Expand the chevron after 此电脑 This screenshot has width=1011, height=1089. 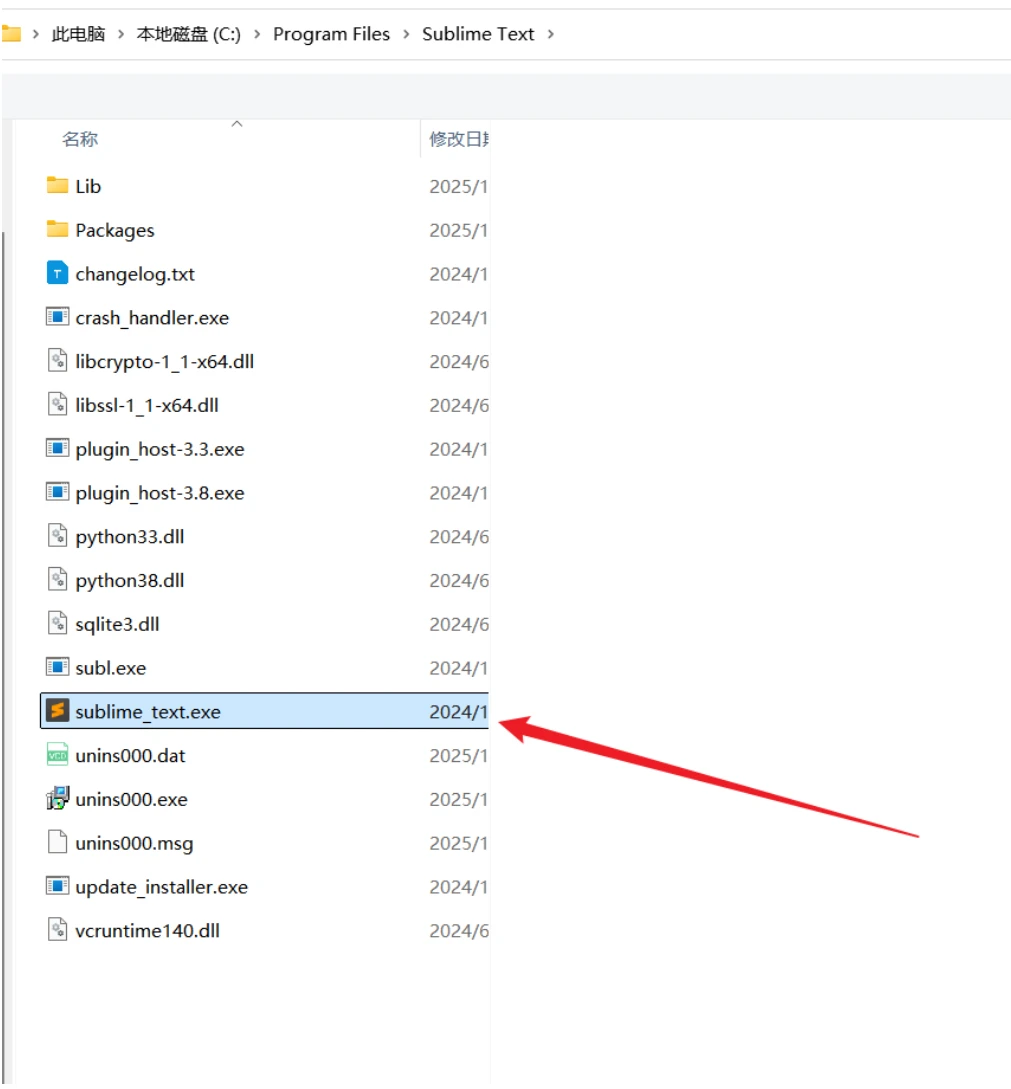pyautogui.click(x=121, y=34)
